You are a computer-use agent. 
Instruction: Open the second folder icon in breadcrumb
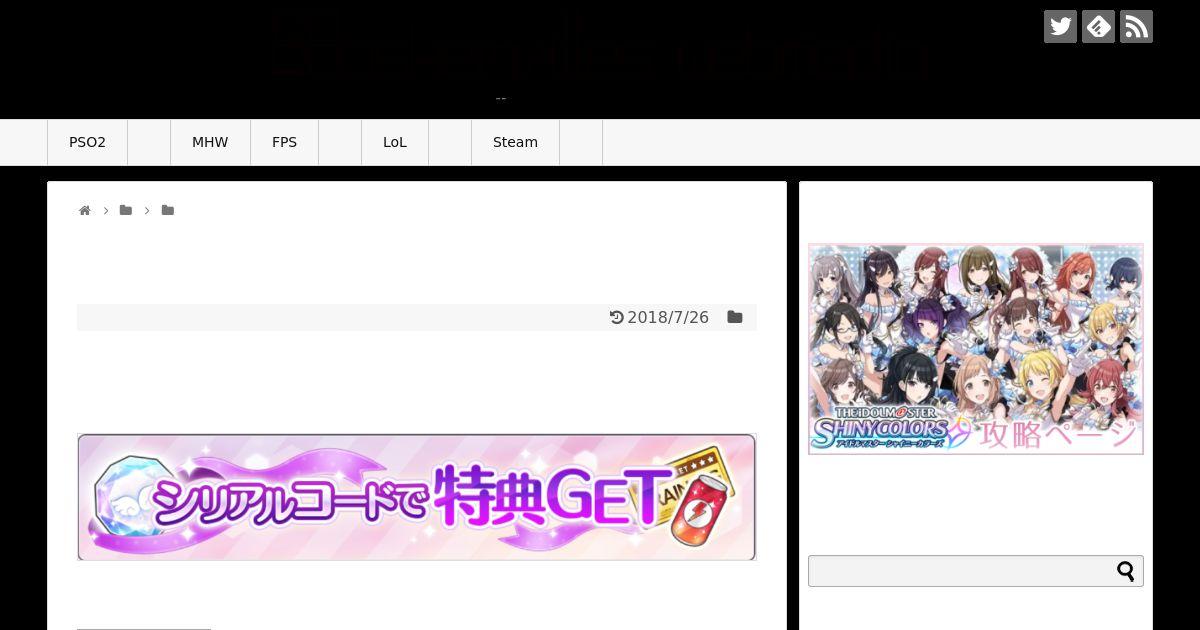(x=168, y=210)
